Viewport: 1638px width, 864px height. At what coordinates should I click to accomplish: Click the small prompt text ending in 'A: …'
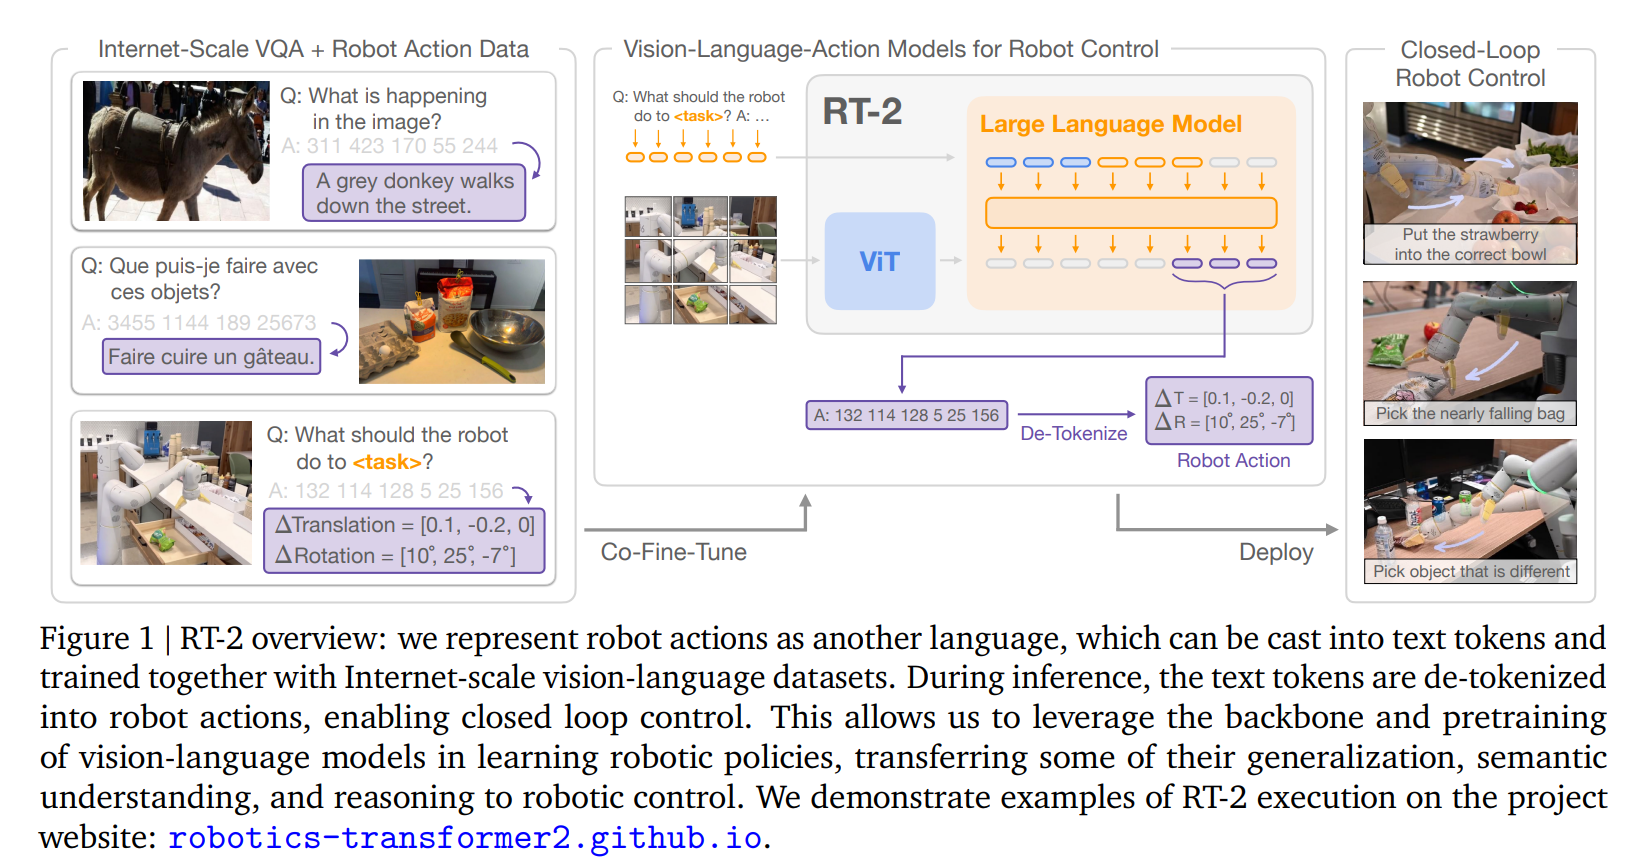699,106
